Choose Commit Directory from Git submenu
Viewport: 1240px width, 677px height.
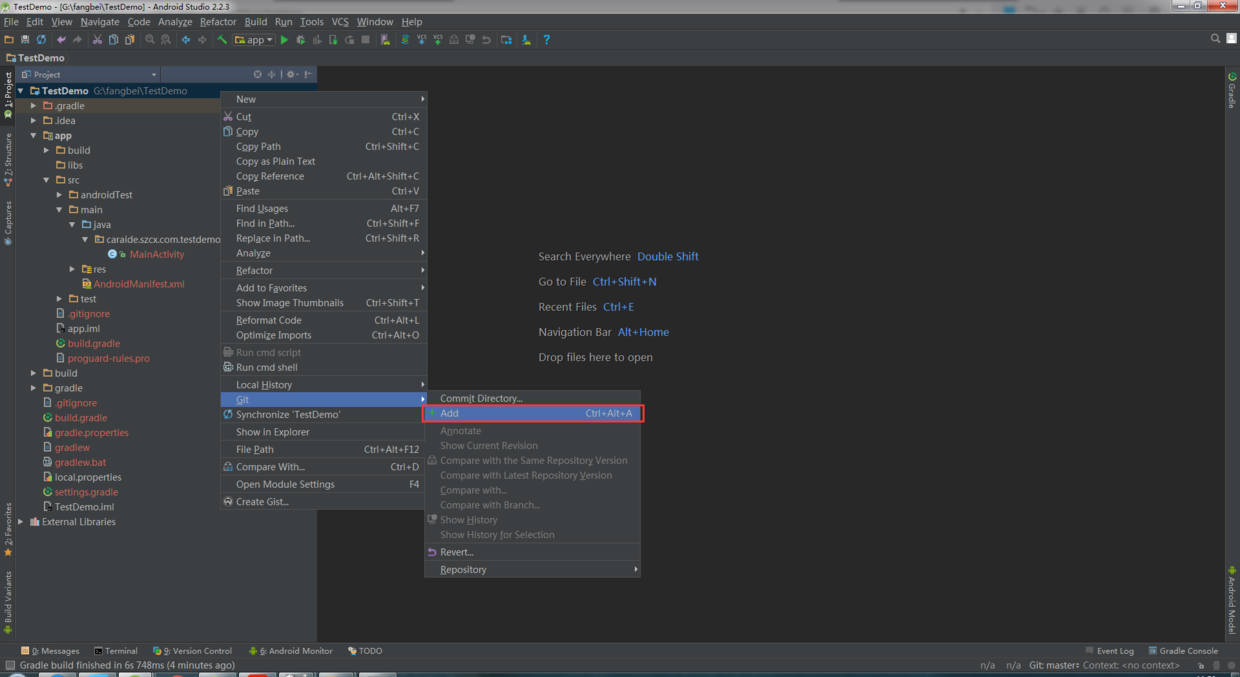coord(481,398)
